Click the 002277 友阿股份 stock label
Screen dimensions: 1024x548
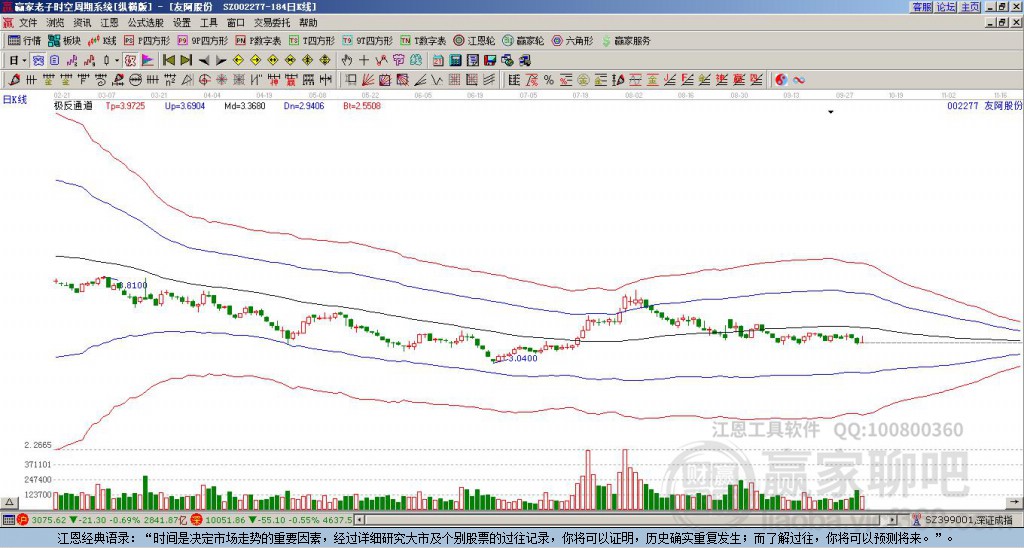pos(985,105)
